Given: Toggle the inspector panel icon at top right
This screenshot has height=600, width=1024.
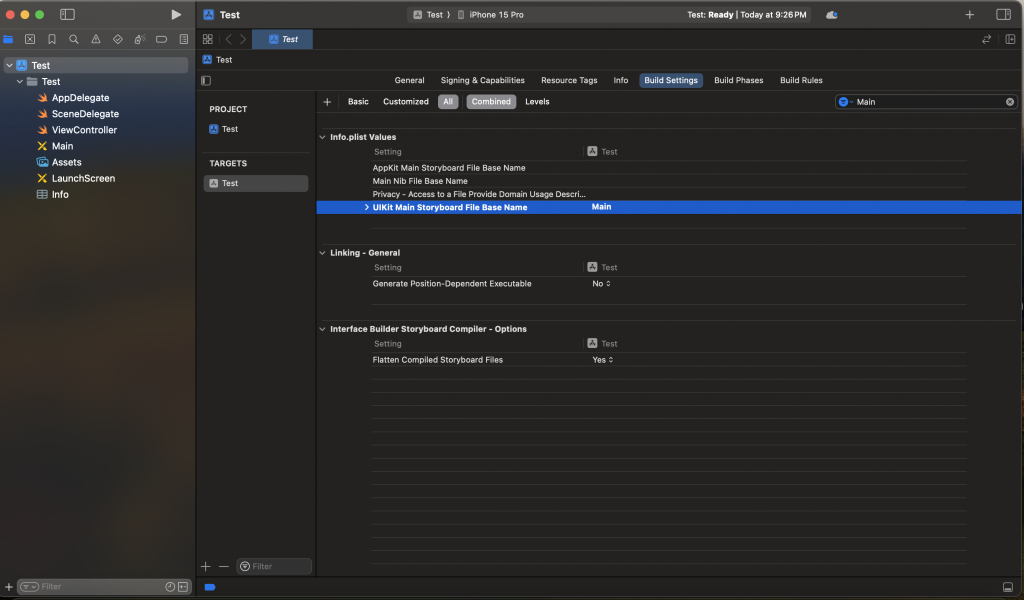Looking at the screenshot, I should (1004, 14).
